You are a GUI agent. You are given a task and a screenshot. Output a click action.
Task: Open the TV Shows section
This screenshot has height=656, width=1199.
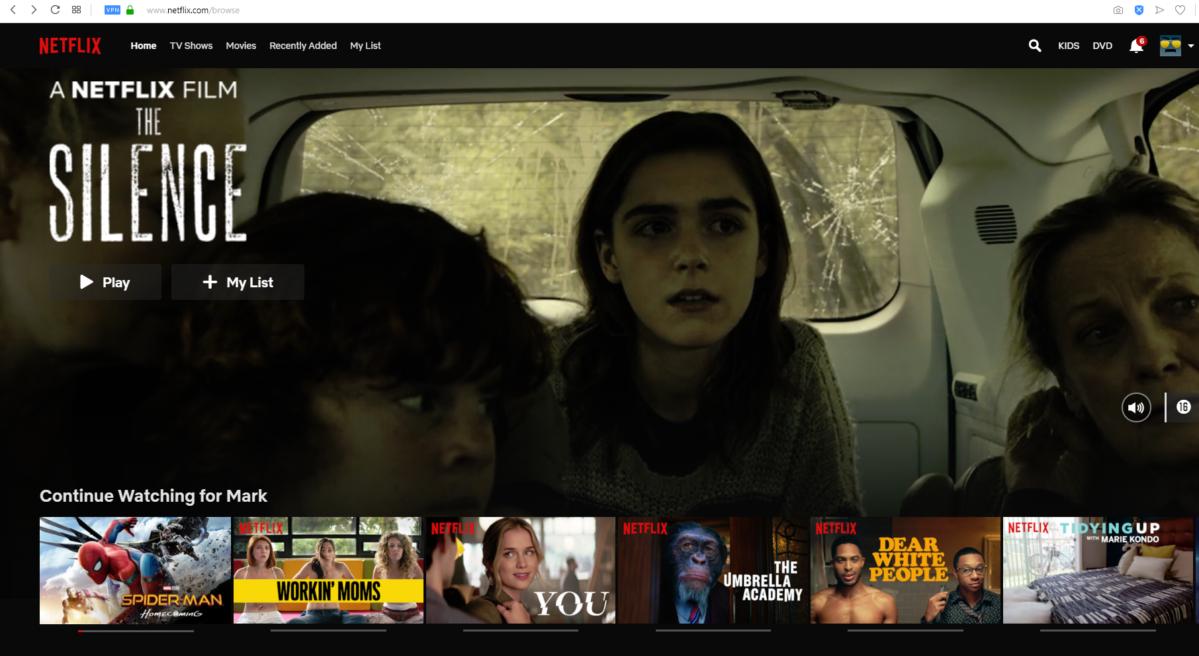coord(191,46)
